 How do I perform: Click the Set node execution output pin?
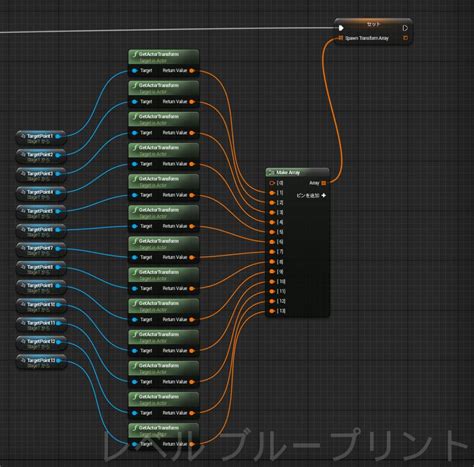(x=405, y=28)
